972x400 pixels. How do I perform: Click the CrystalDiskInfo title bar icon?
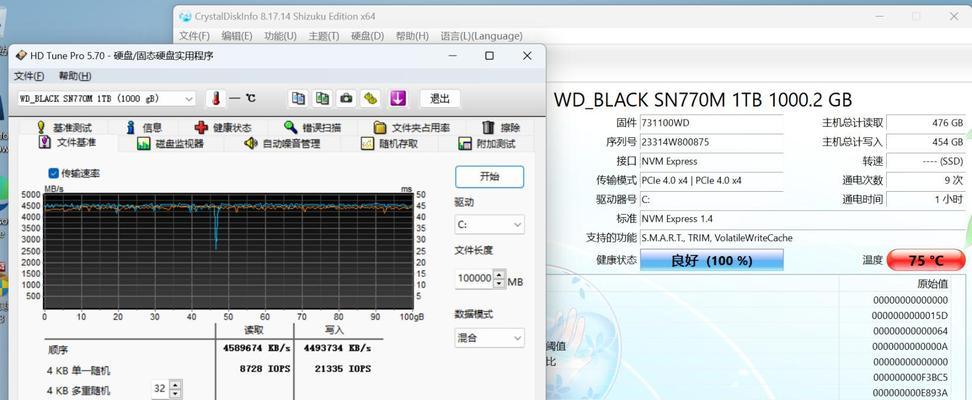tap(185, 17)
